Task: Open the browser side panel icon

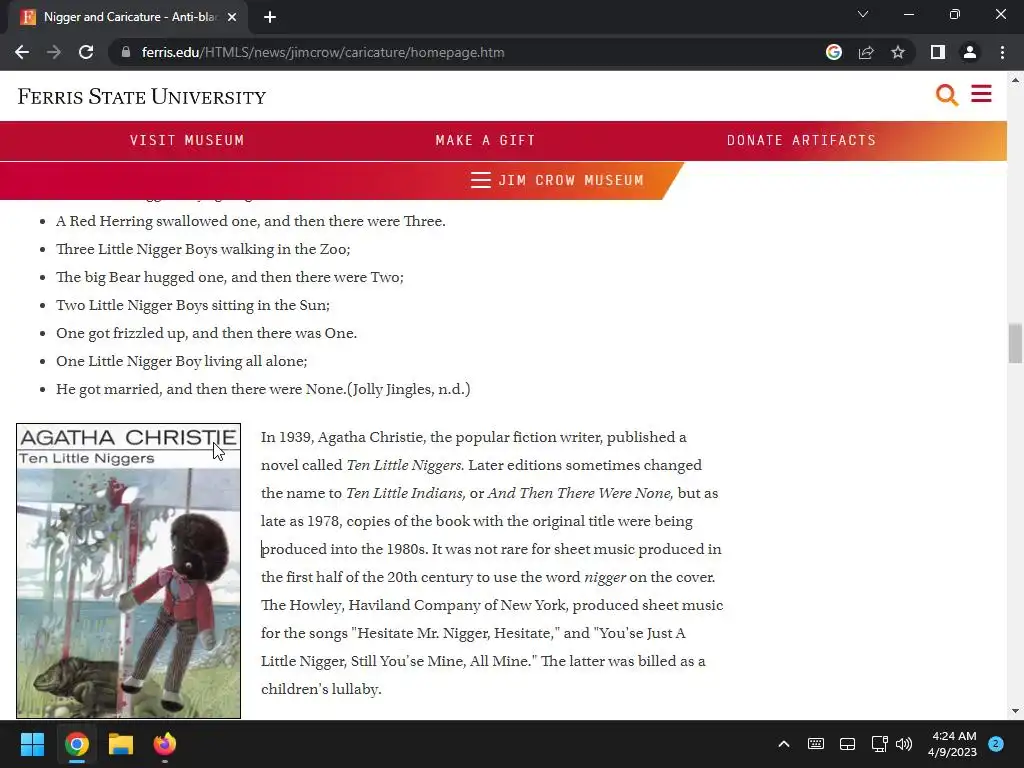Action: 938,52
